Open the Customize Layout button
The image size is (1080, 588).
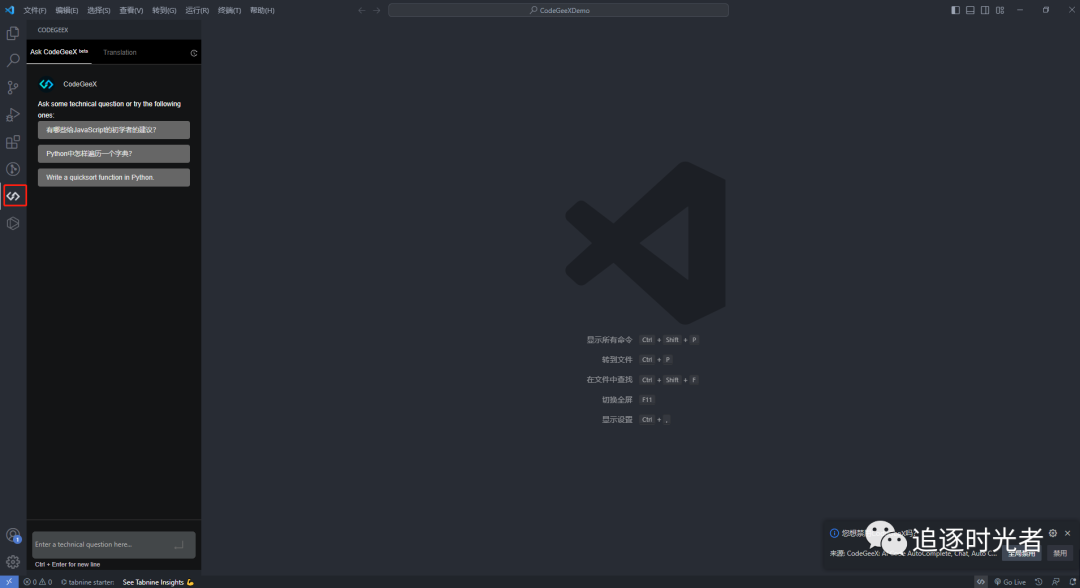pos(1000,10)
